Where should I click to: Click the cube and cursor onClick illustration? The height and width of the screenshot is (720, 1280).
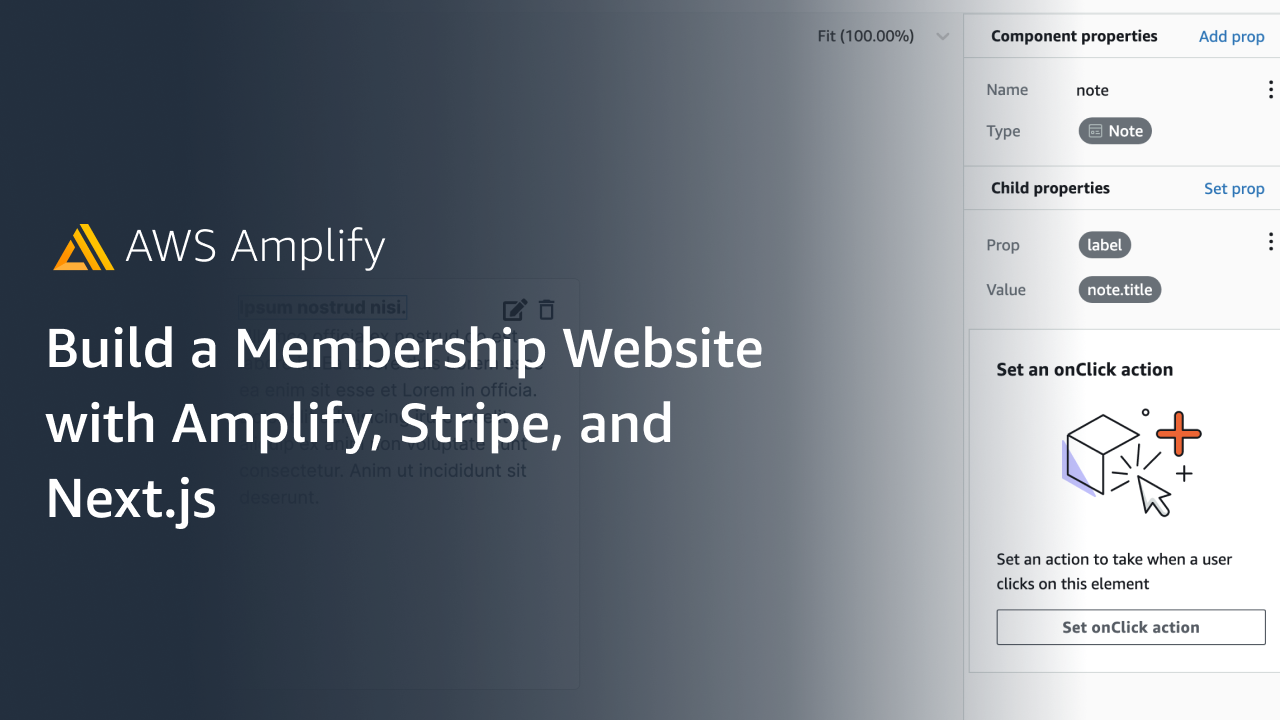pos(1131,460)
